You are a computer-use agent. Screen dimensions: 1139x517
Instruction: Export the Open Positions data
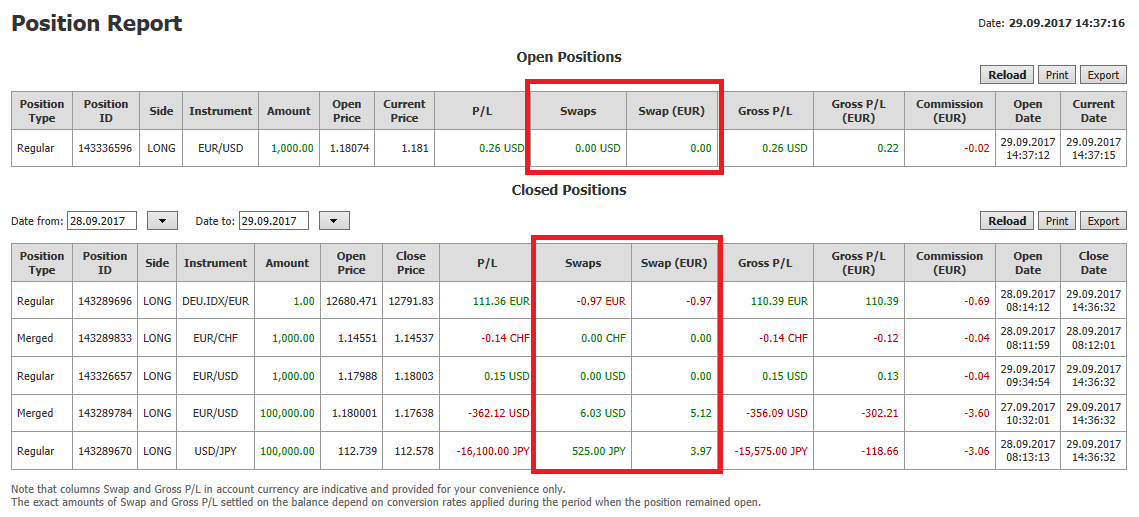pyautogui.click(x=1103, y=75)
